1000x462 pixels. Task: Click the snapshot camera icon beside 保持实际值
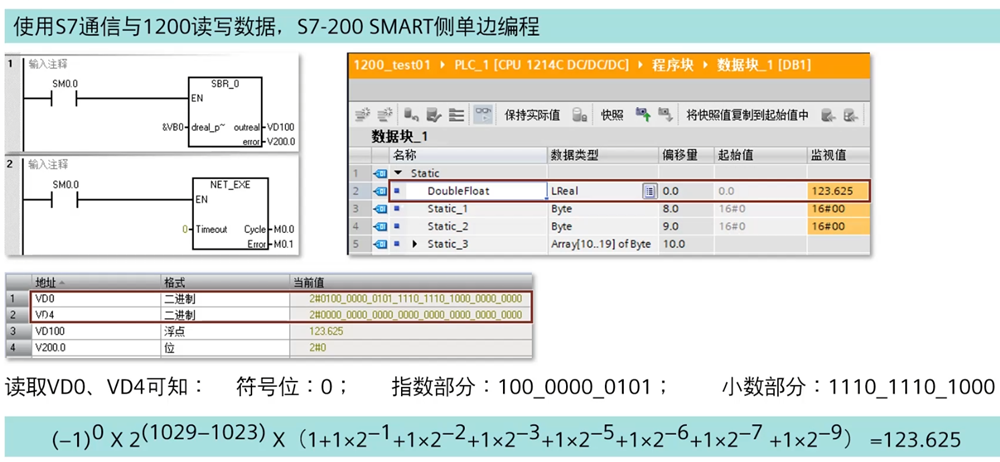579,115
